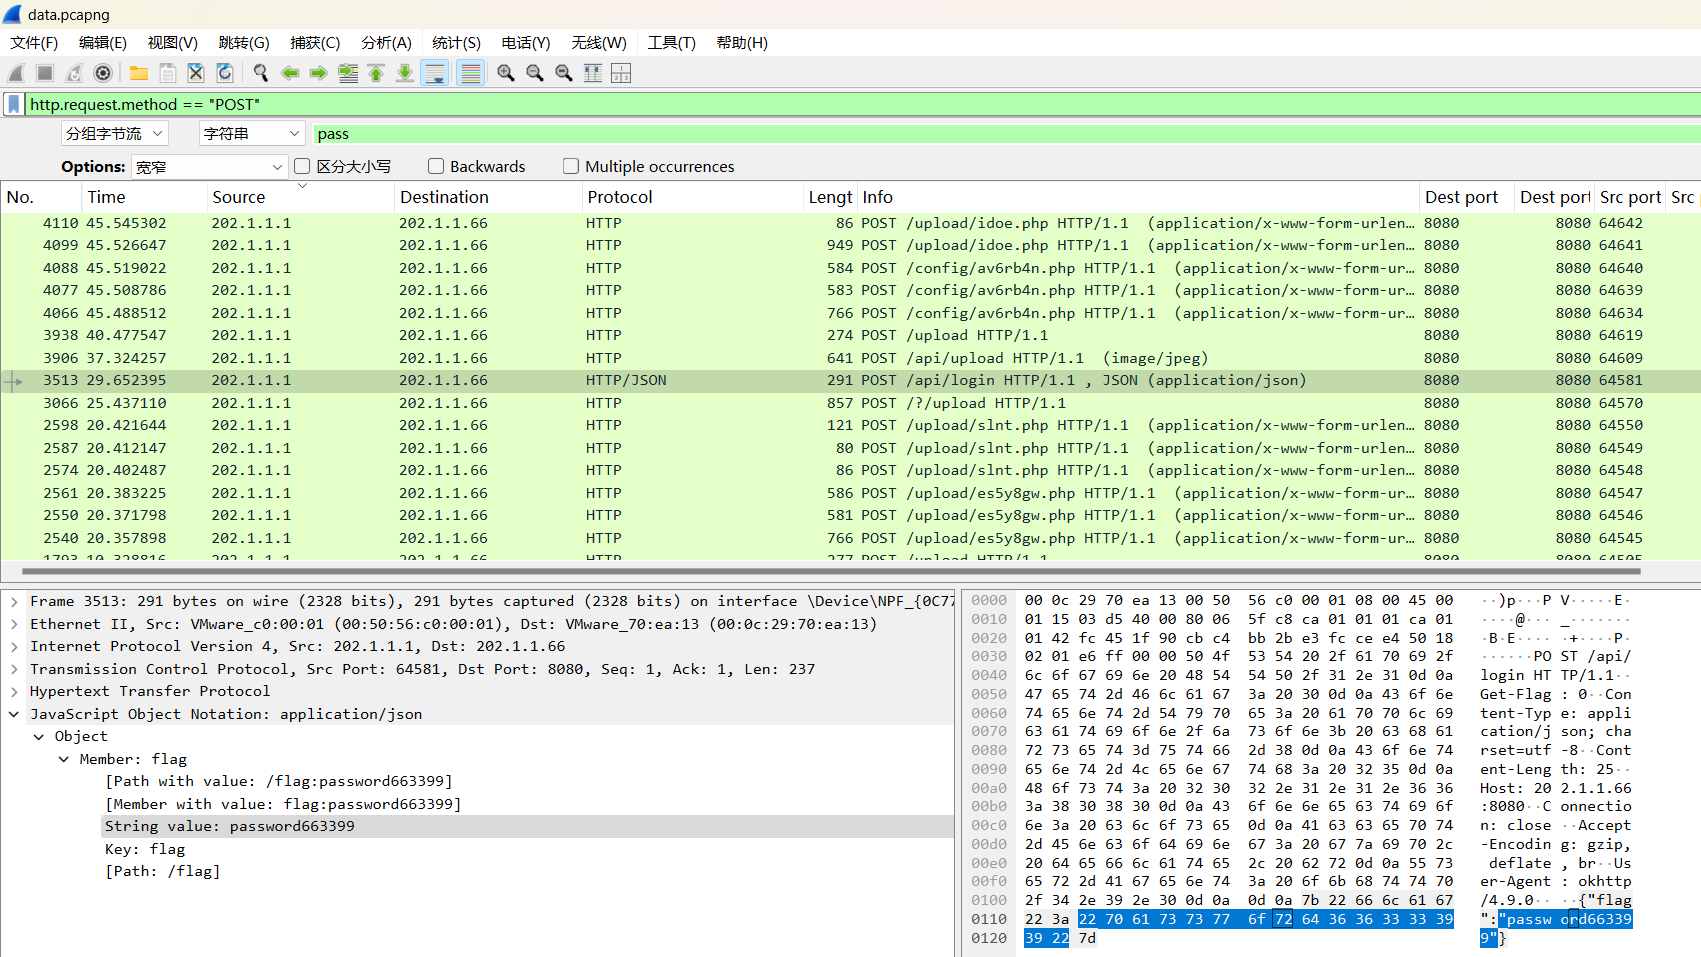Jump to the last packet icon
The width and height of the screenshot is (1701, 957).
pyautogui.click(x=405, y=73)
